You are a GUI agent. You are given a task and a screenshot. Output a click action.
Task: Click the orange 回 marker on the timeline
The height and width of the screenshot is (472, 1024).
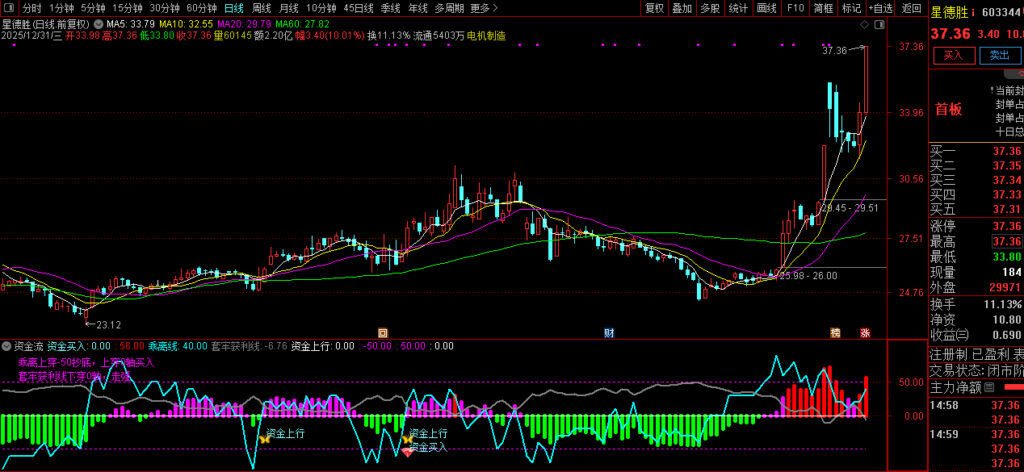[x=382, y=331]
